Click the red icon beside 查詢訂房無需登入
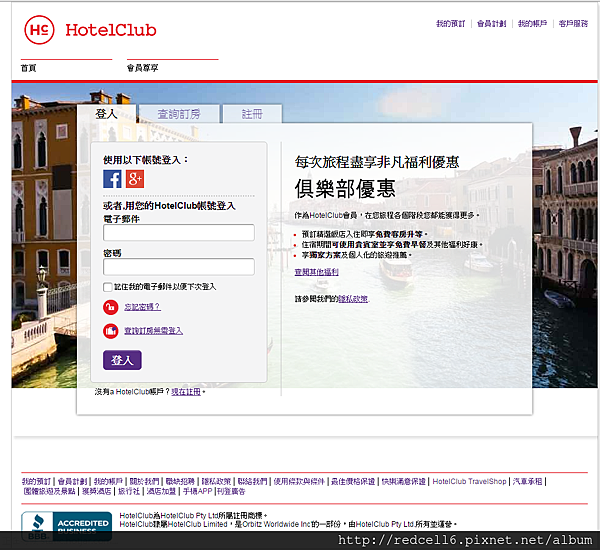This screenshot has width=600, height=550. tap(111, 331)
